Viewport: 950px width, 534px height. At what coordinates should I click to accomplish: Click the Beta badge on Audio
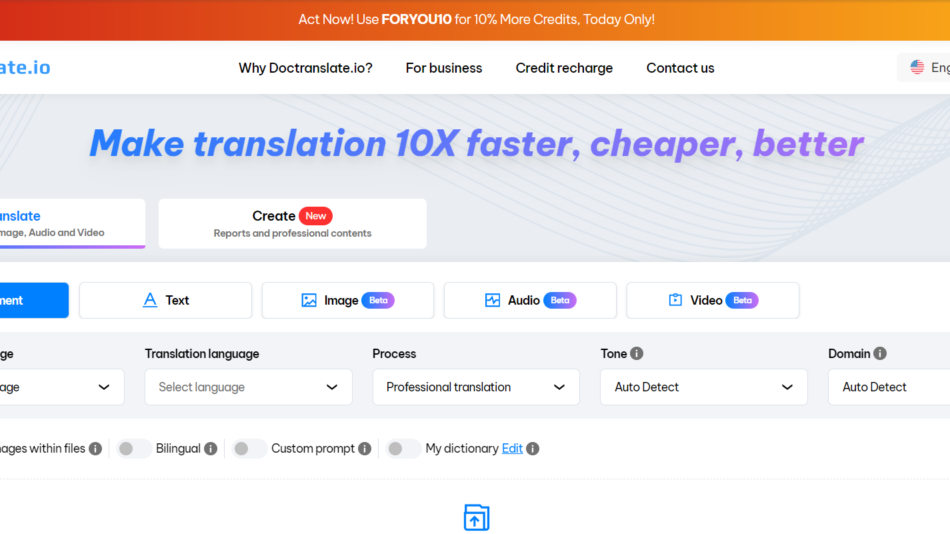pyautogui.click(x=560, y=300)
